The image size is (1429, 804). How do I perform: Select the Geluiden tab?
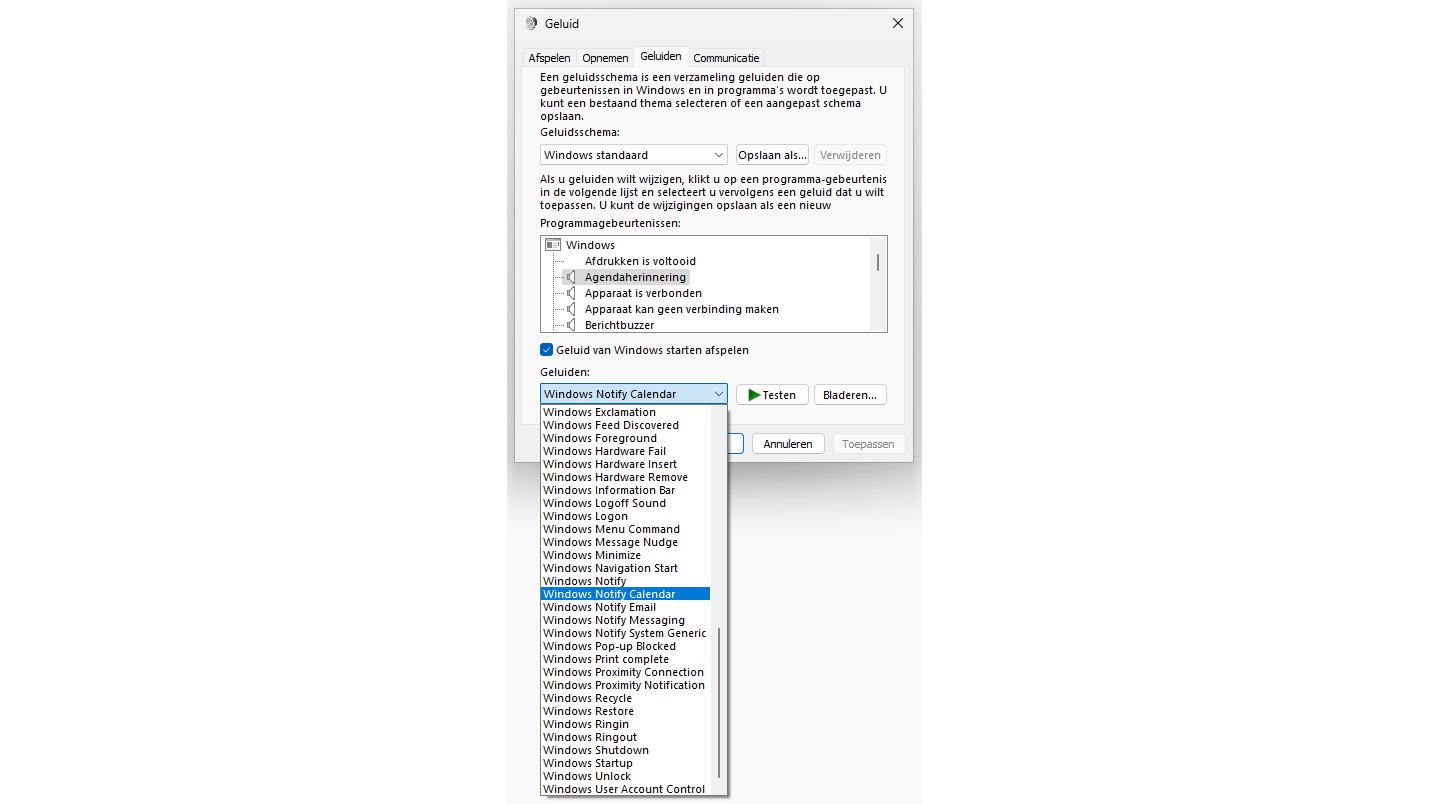tap(661, 57)
